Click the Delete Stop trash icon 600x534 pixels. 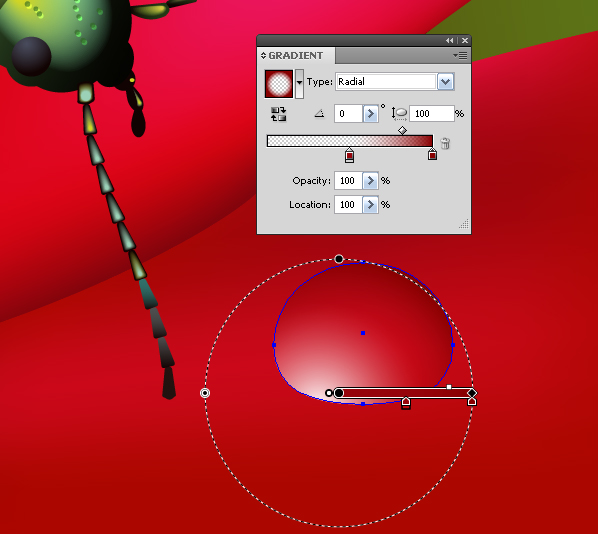tap(445, 143)
